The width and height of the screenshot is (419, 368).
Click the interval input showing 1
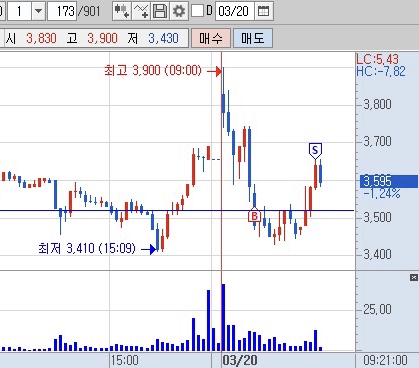click(x=19, y=11)
